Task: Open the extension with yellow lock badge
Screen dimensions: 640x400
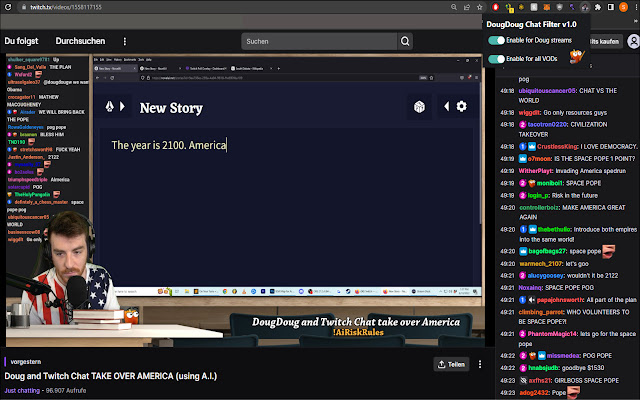Action: [509, 7]
